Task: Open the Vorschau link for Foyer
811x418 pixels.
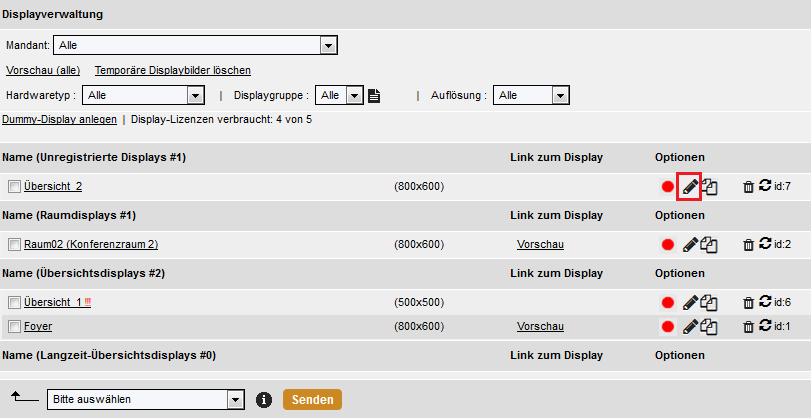Action: (540, 326)
